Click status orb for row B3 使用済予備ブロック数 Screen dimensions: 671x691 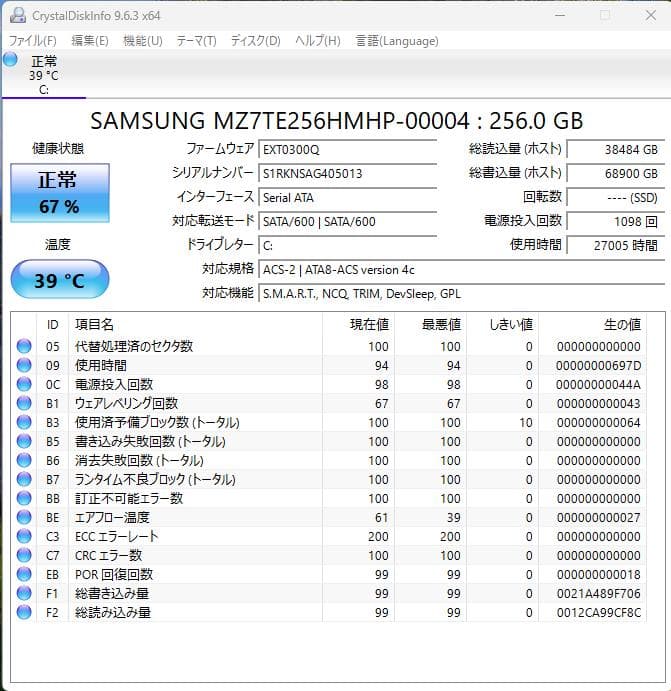click(24, 422)
